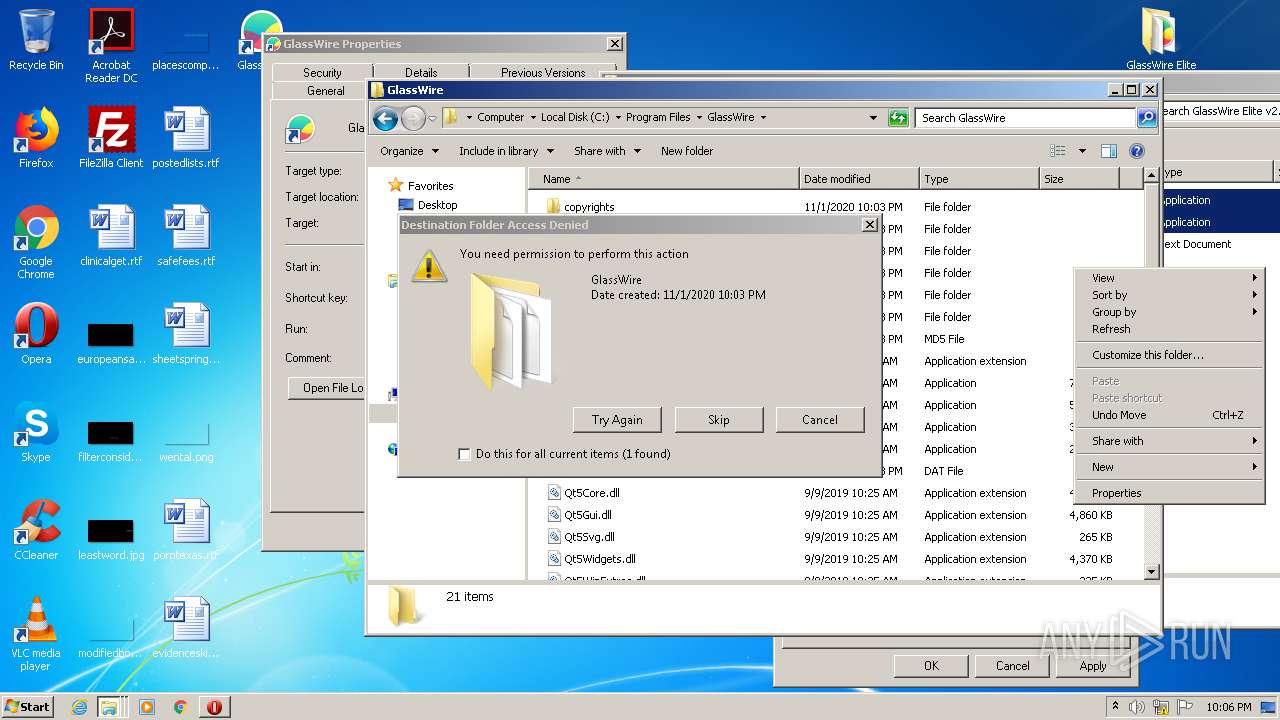Click the volume speaker tray icon
The width and height of the screenshot is (1280, 720).
pos(1137,707)
